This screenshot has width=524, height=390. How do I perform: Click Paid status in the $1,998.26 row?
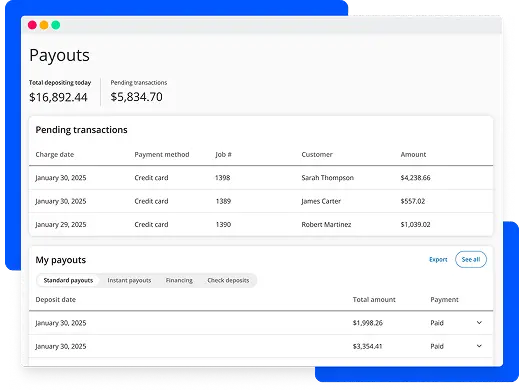tap(437, 323)
